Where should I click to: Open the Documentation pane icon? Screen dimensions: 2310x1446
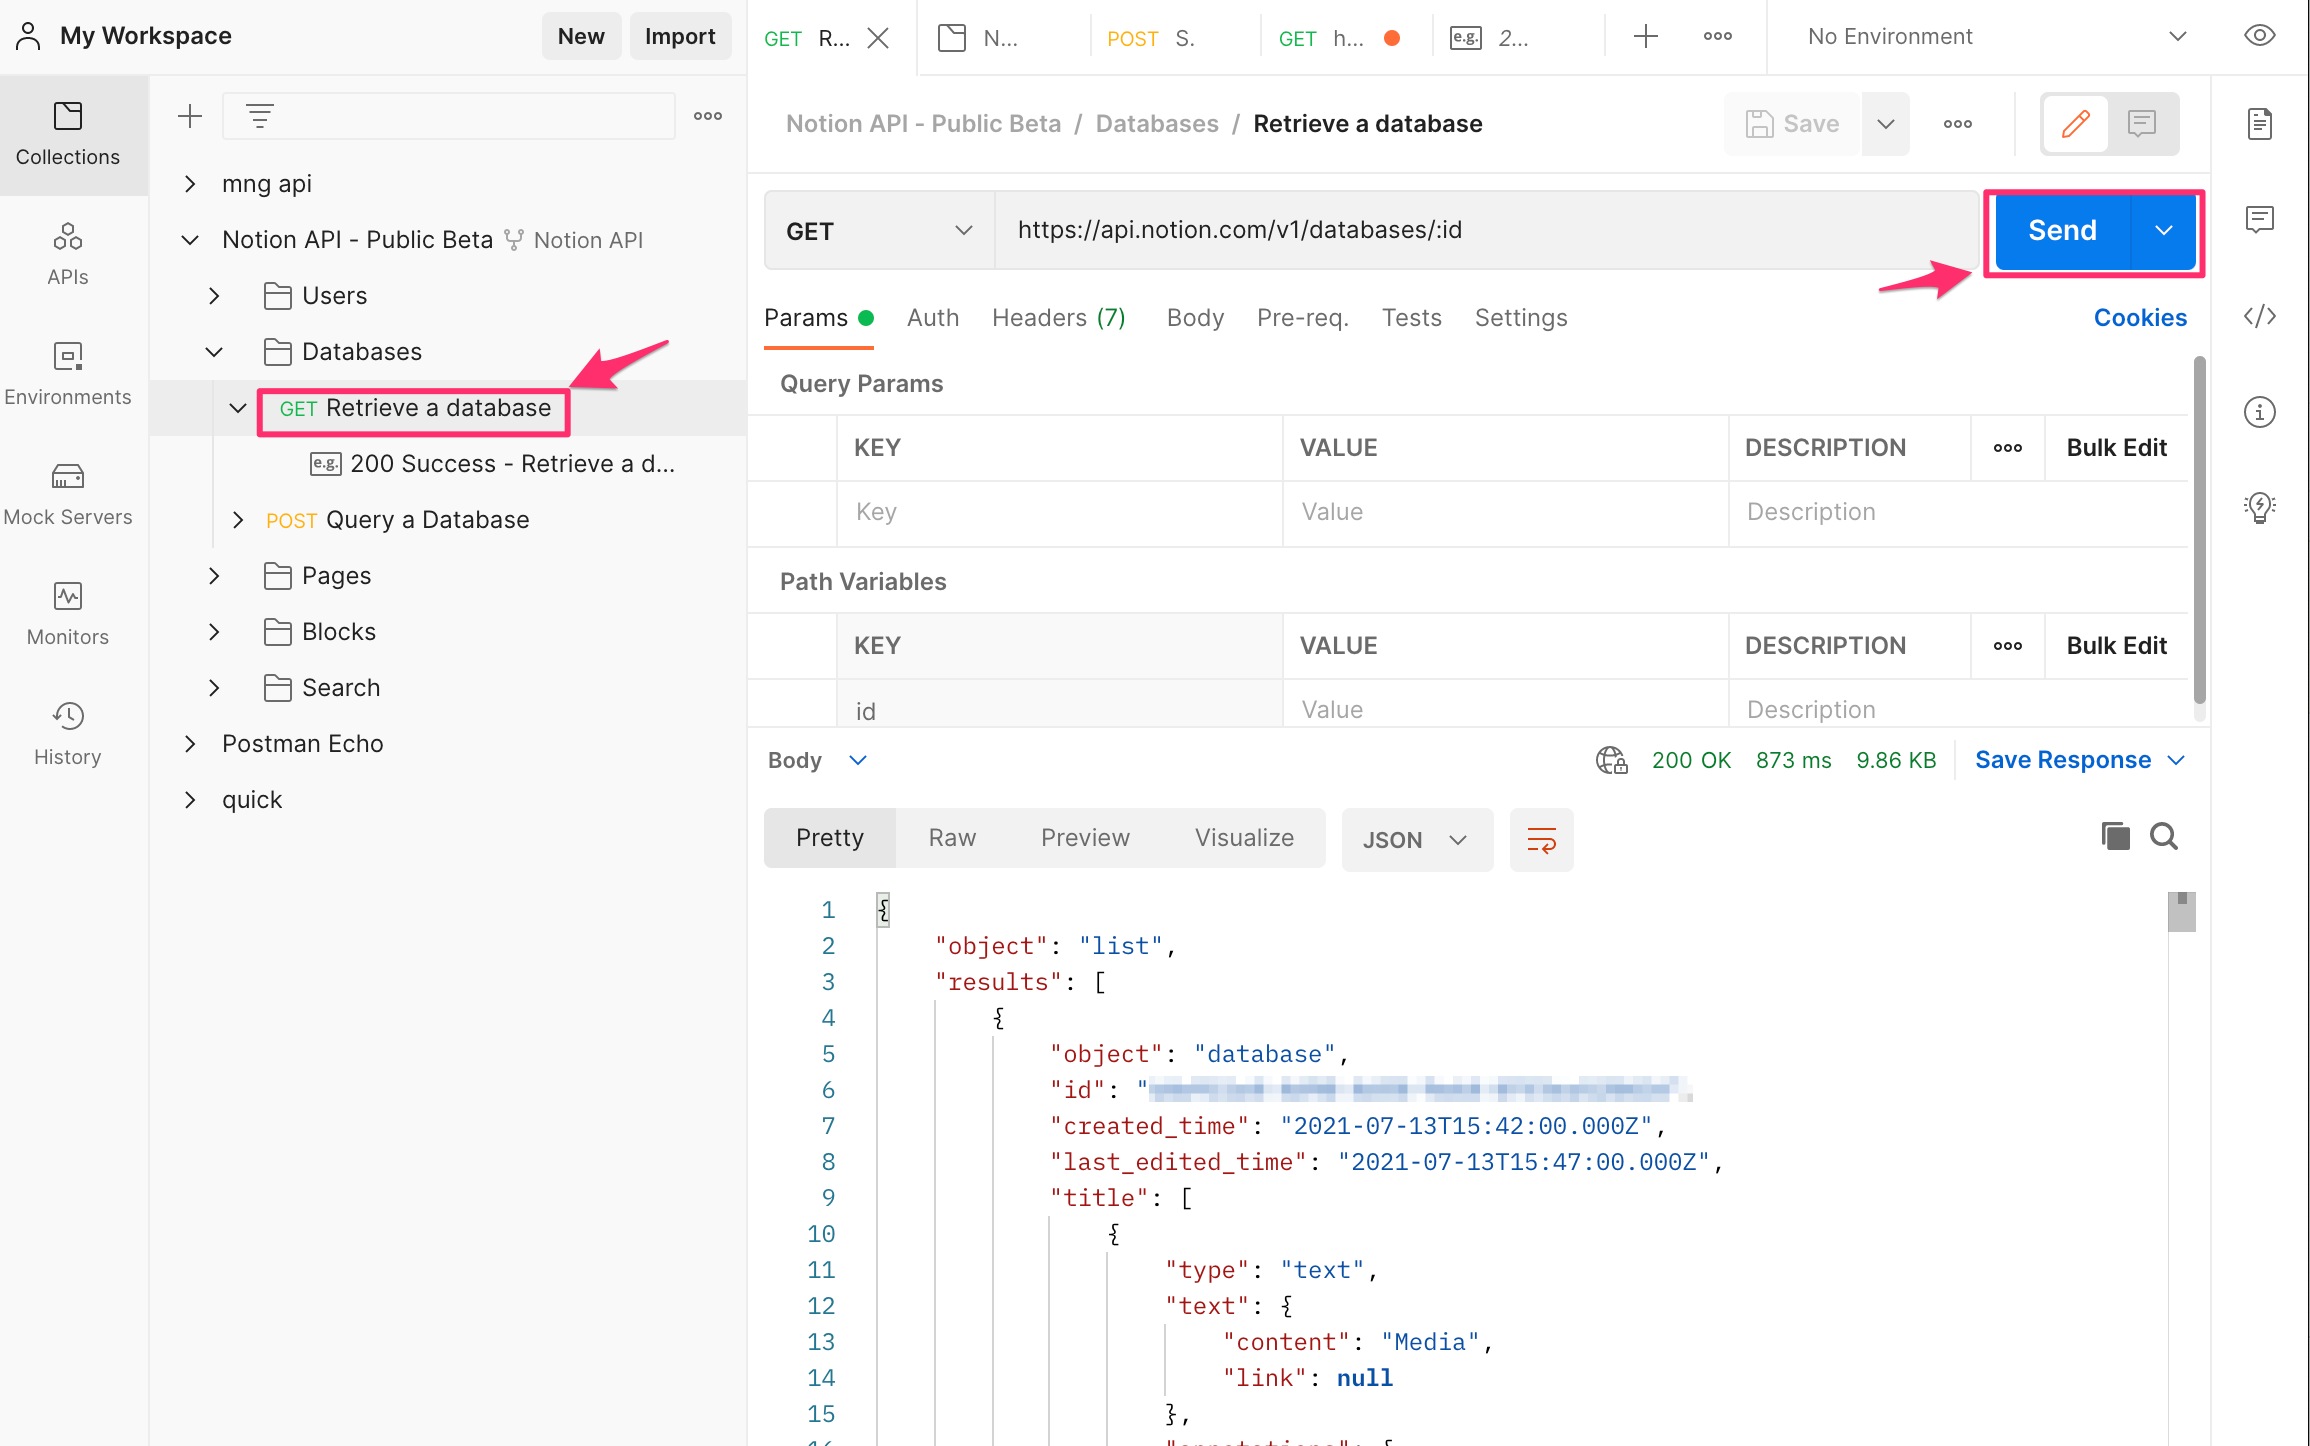click(2260, 124)
